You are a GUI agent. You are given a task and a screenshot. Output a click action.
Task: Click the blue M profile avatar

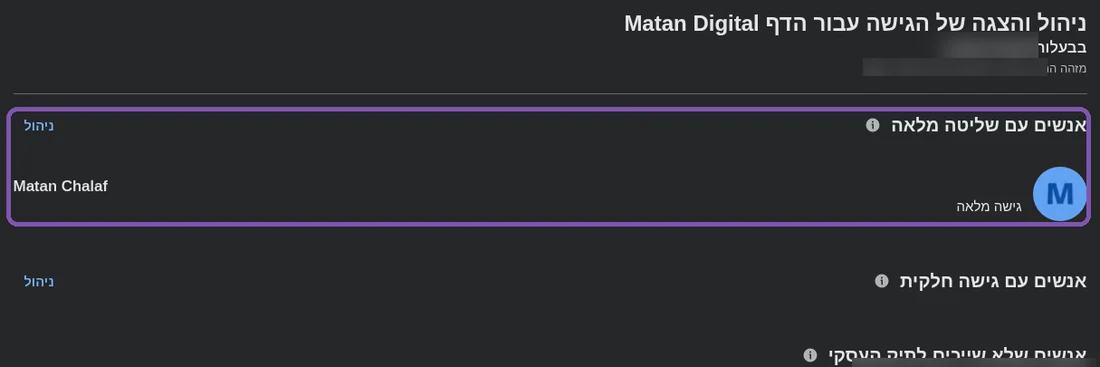[x=1060, y=194]
